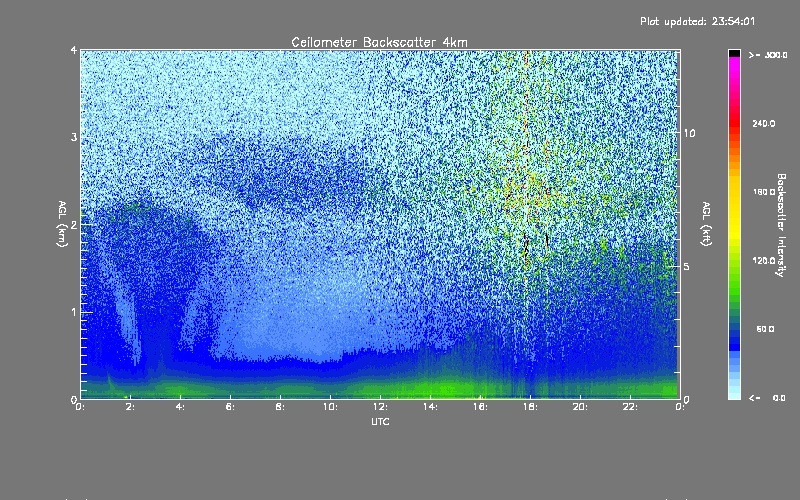The width and height of the screenshot is (800, 500).
Task: Click the black top segment of the colorbar
Action: point(734,53)
